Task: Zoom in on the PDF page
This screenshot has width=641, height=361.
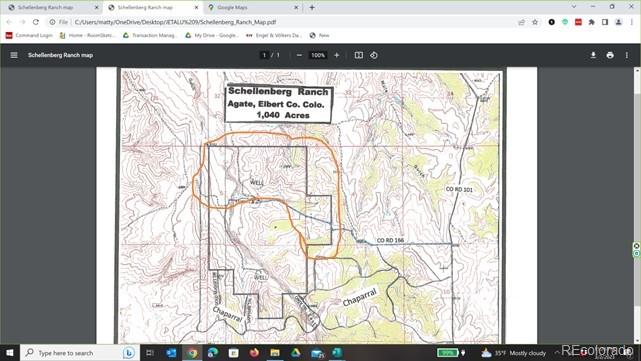Action: (336, 55)
